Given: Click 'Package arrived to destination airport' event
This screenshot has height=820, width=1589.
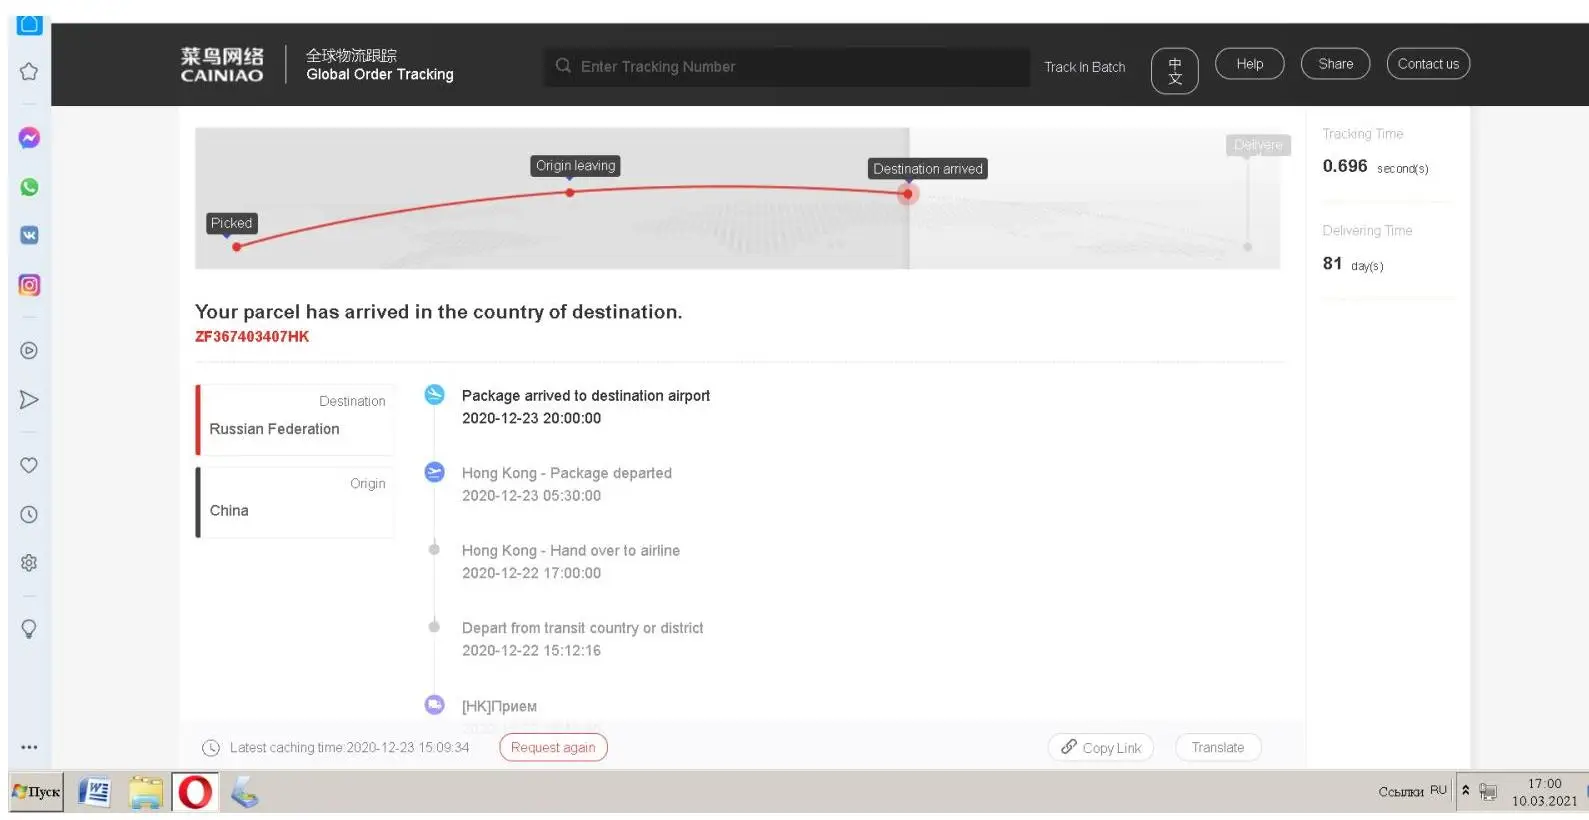Looking at the screenshot, I should click(586, 396).
